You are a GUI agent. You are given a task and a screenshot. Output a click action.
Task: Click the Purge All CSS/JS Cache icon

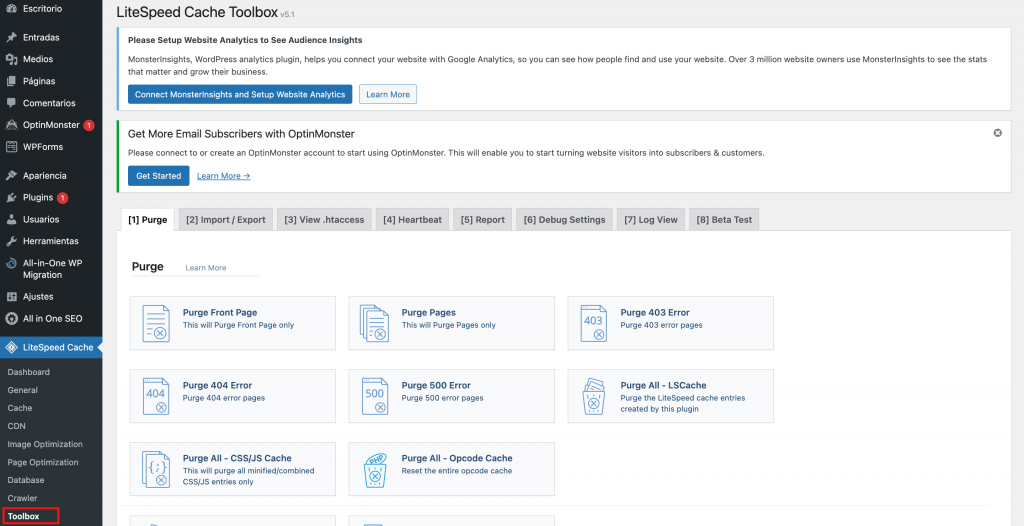pyautogui.click(x=156, y=469)
